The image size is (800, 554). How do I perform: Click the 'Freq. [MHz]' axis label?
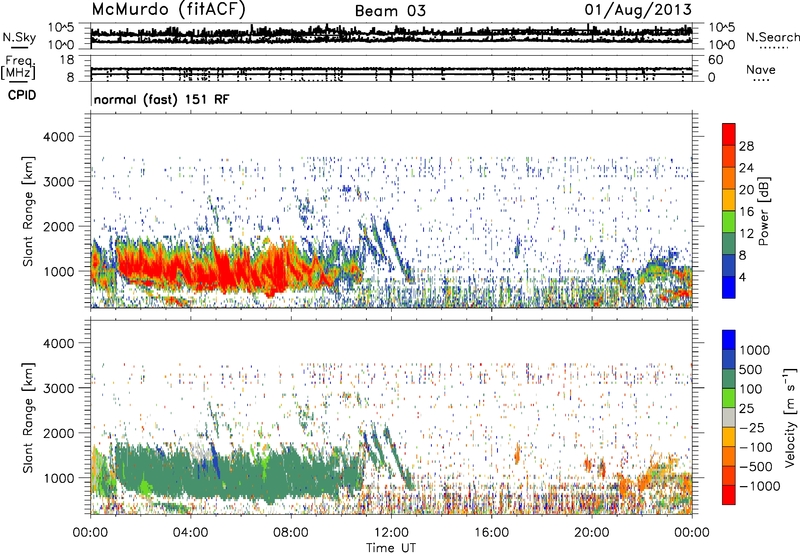click(18, 67)
